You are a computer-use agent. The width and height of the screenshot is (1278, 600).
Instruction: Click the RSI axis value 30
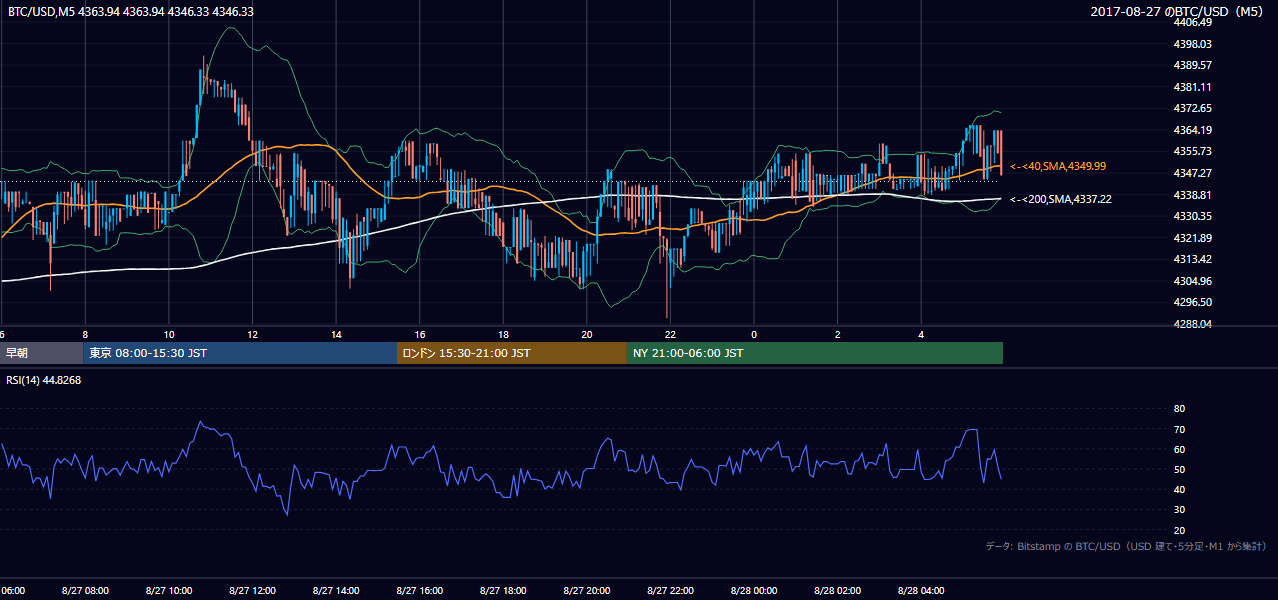1179,510
